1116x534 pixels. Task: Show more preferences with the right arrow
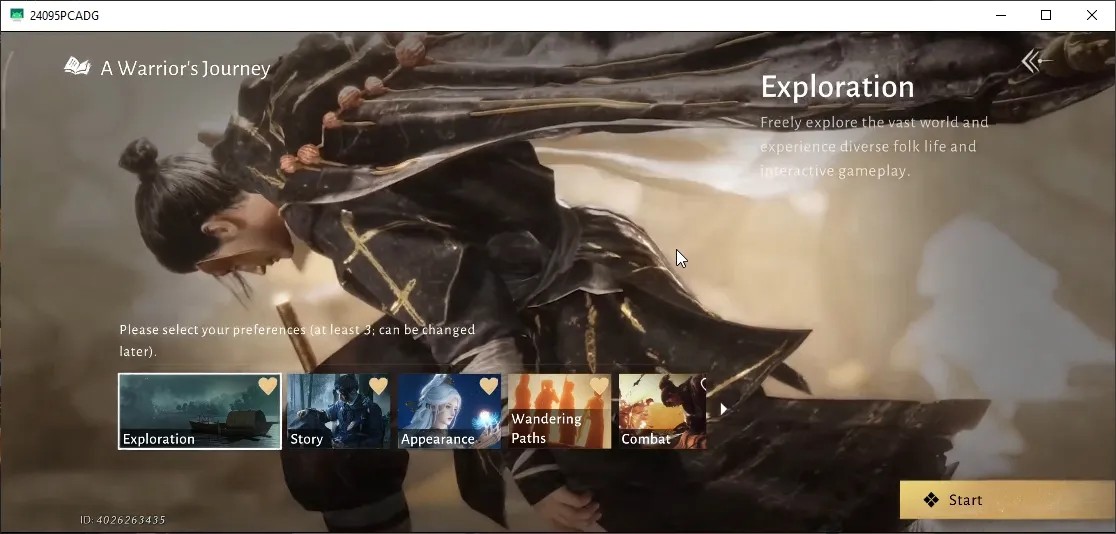(724, 409)
